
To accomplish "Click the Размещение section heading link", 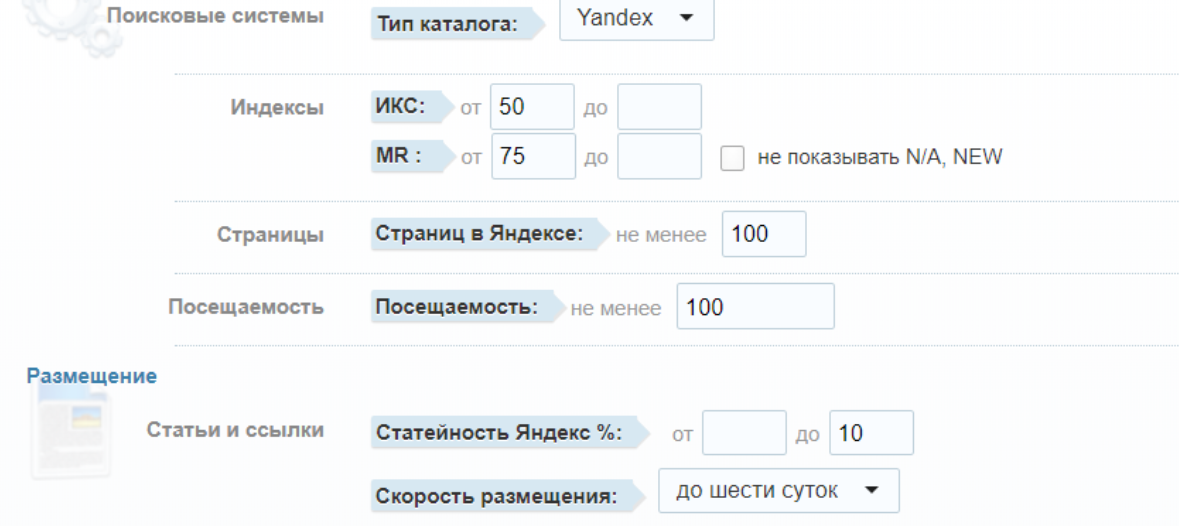I will click(x=92, y=377).
